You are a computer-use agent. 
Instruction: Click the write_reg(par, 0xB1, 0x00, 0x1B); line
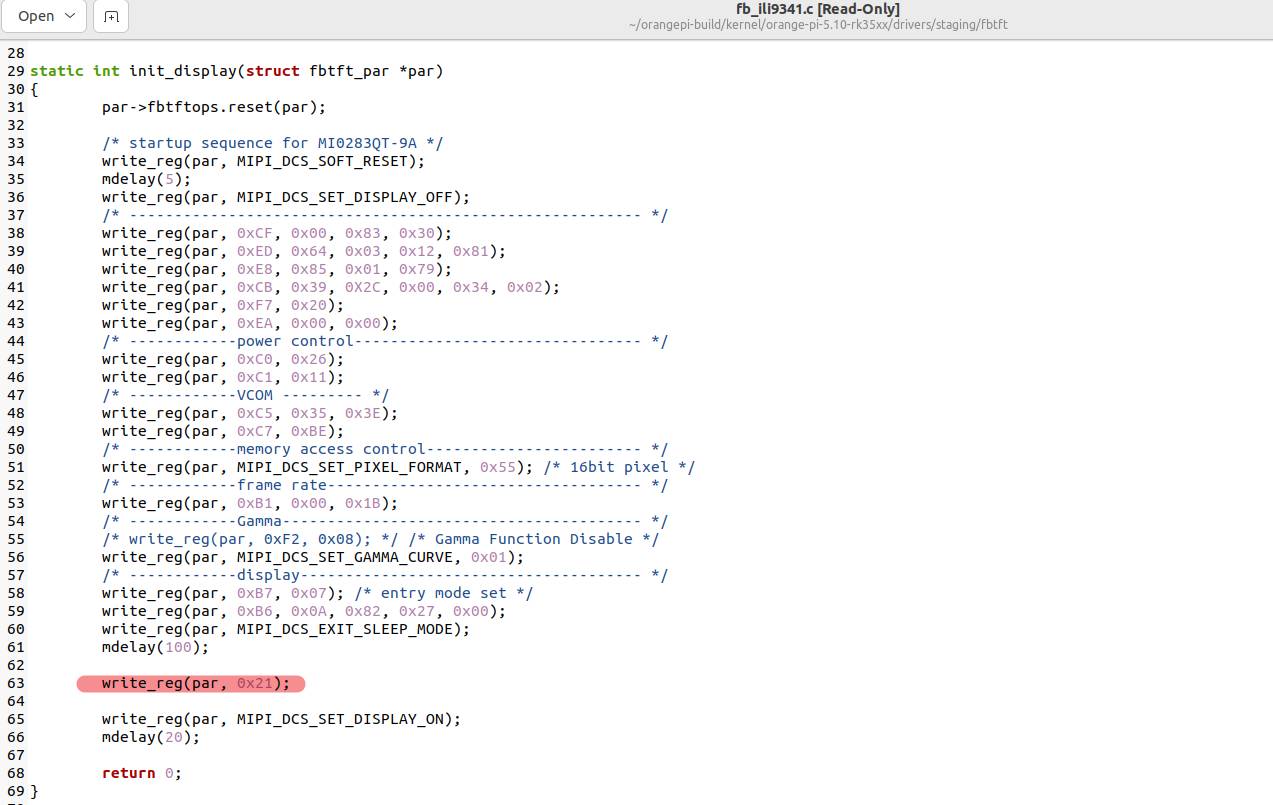(250, 503)
